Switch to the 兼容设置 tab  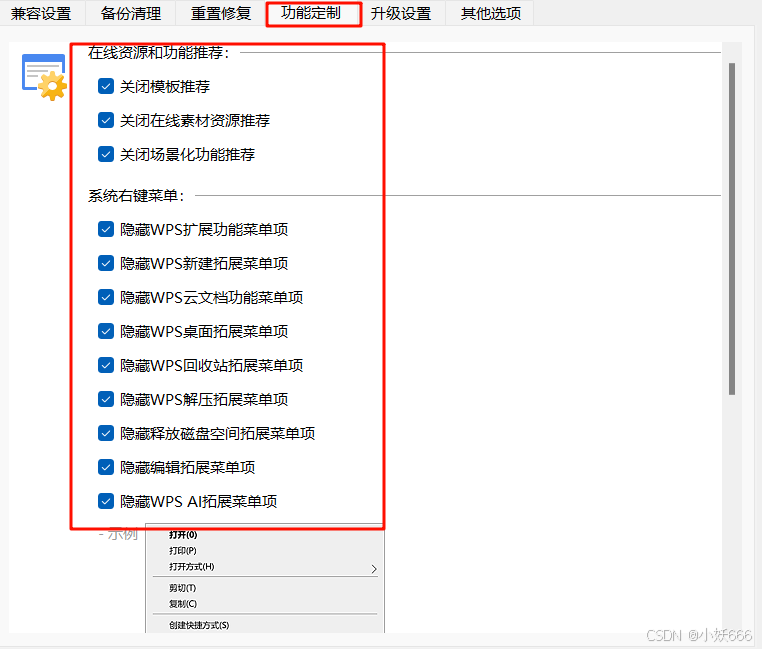tap(42, 13)
